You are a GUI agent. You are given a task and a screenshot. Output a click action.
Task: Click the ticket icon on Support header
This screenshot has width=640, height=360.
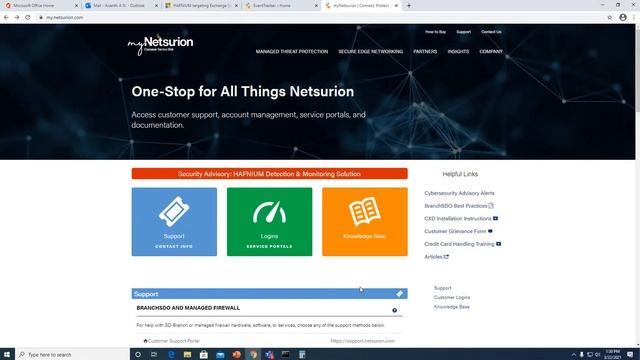pos(400,294)
